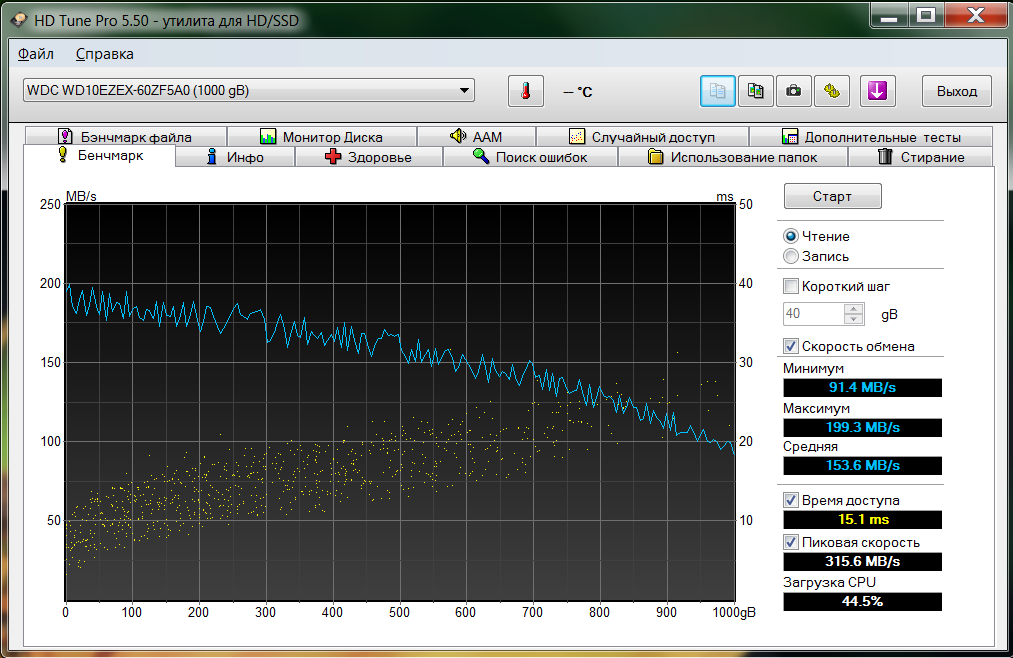
Task: Click the copy text to clipboard icon
Action: coord(717,91)
